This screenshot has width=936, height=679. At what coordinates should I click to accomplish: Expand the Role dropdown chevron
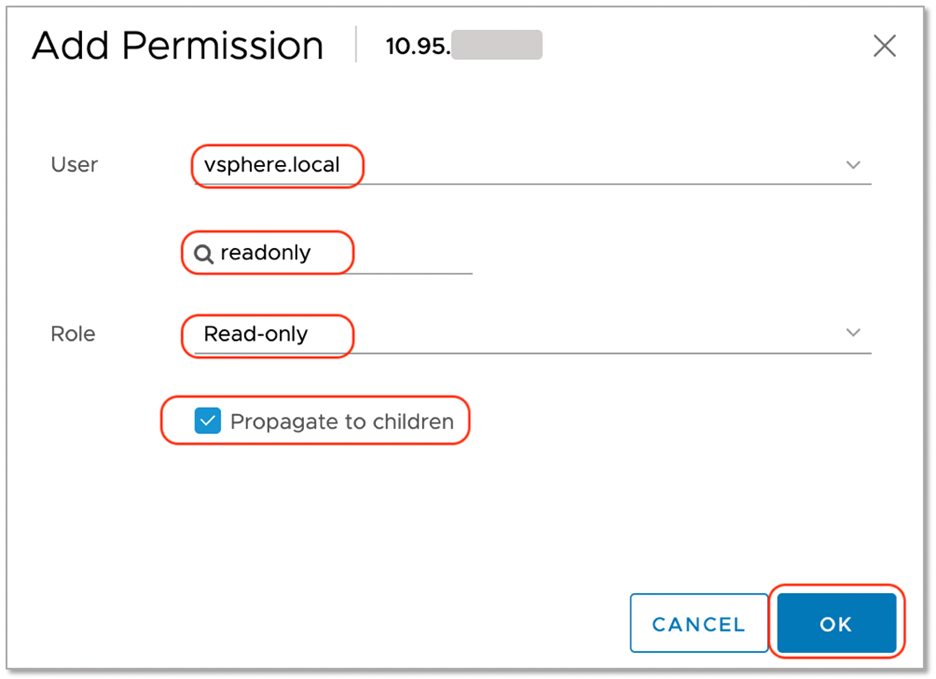(853, 333)
